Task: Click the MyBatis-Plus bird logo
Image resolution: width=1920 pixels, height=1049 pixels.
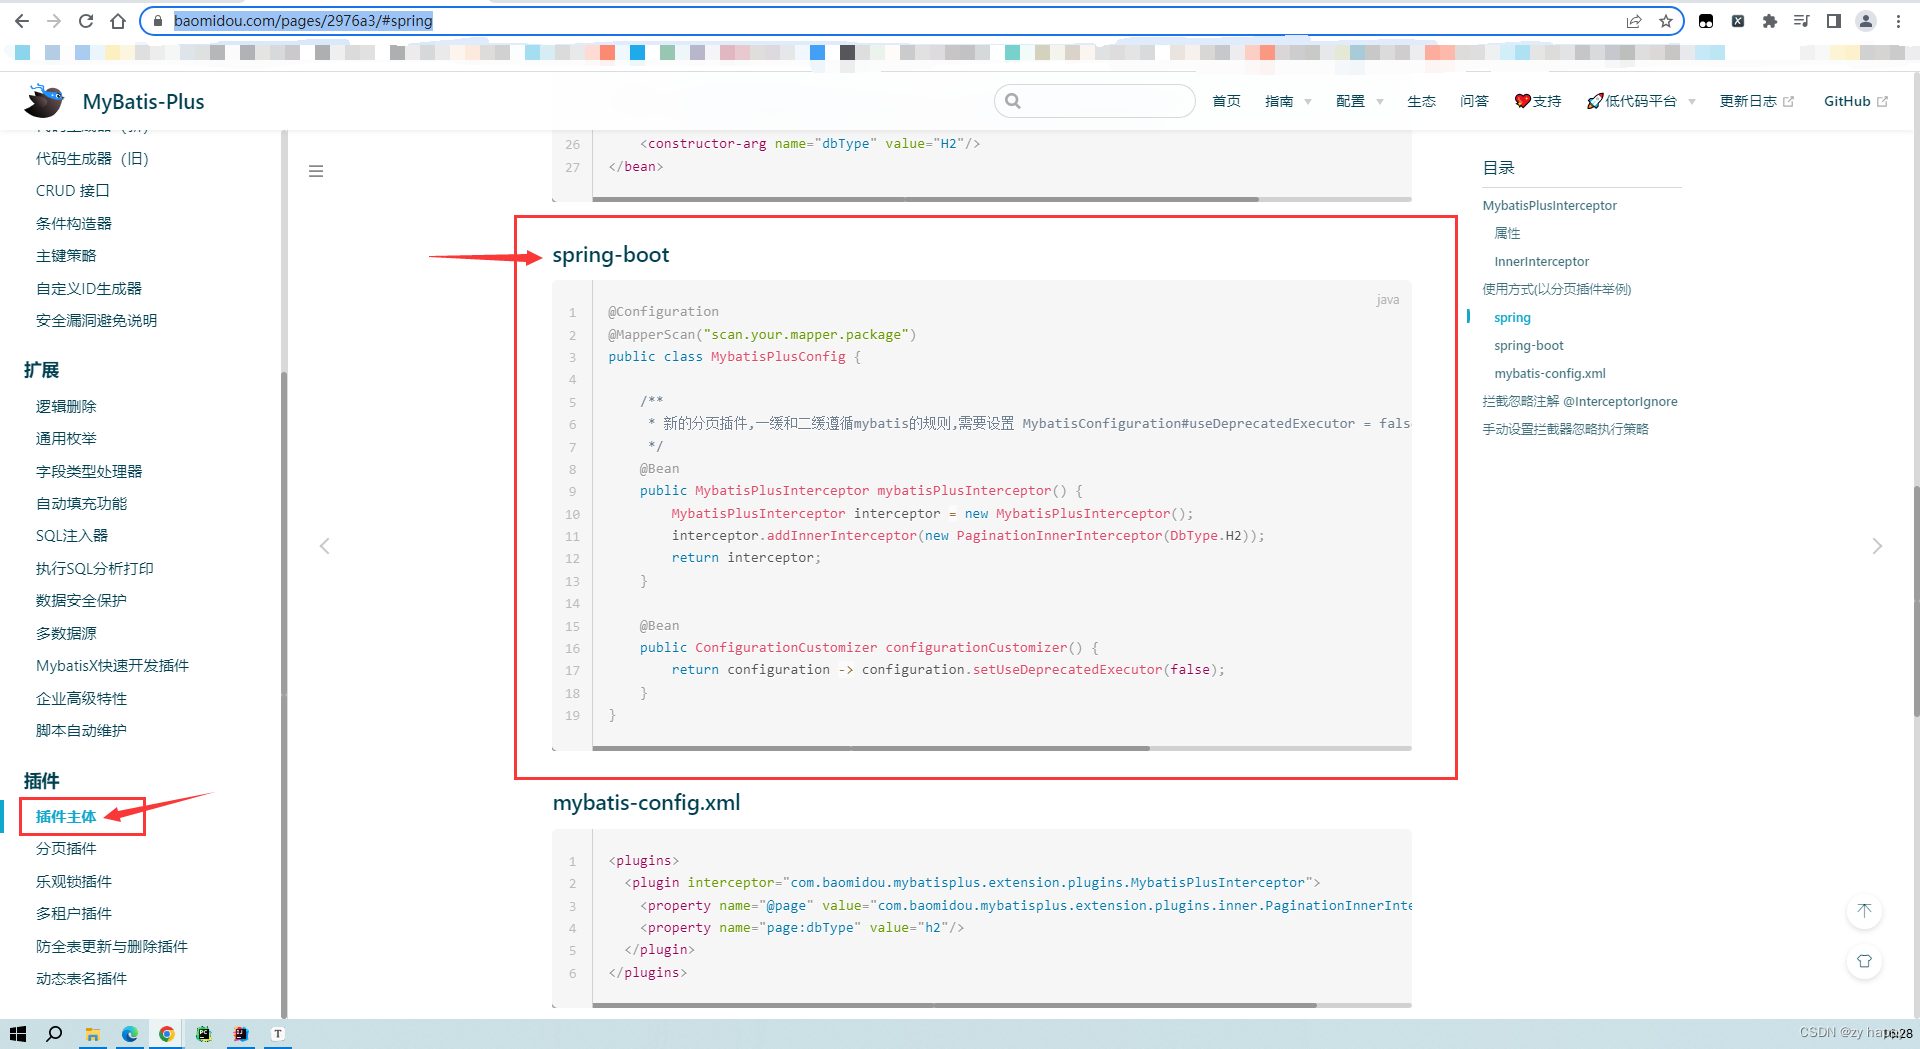Action: pos(45,101)
